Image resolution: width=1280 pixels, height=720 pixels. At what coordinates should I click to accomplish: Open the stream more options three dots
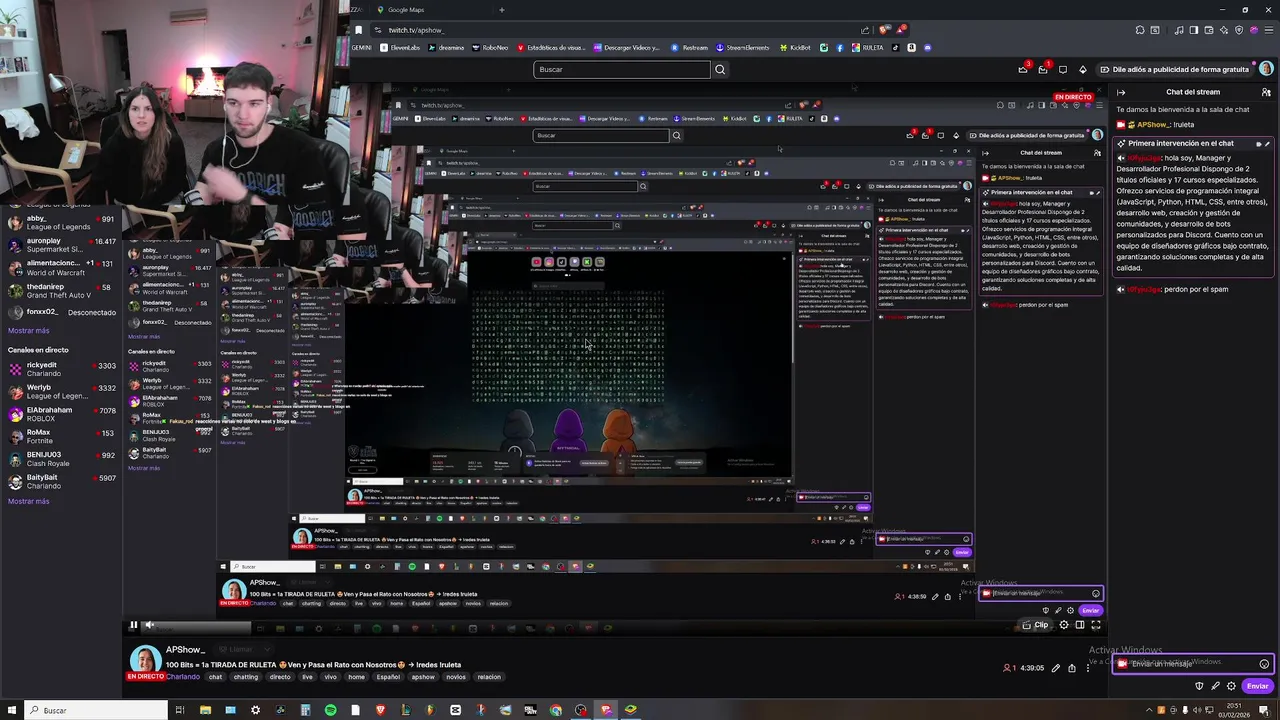1088,668
